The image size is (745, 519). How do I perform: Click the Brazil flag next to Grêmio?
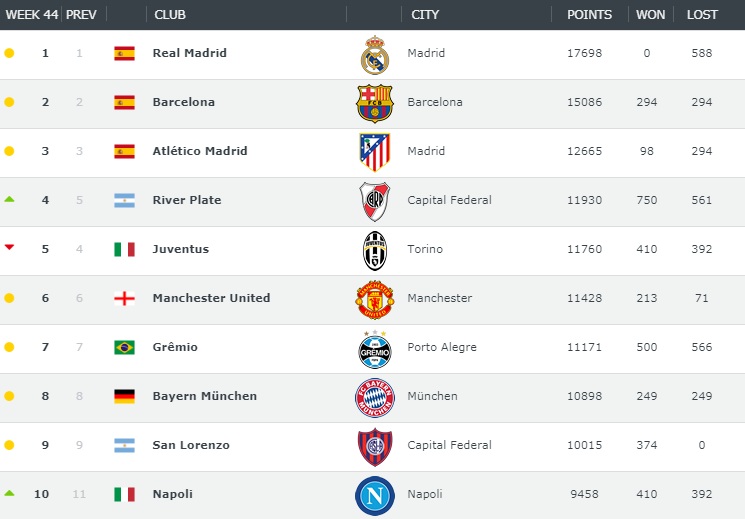tap(124, 347)
